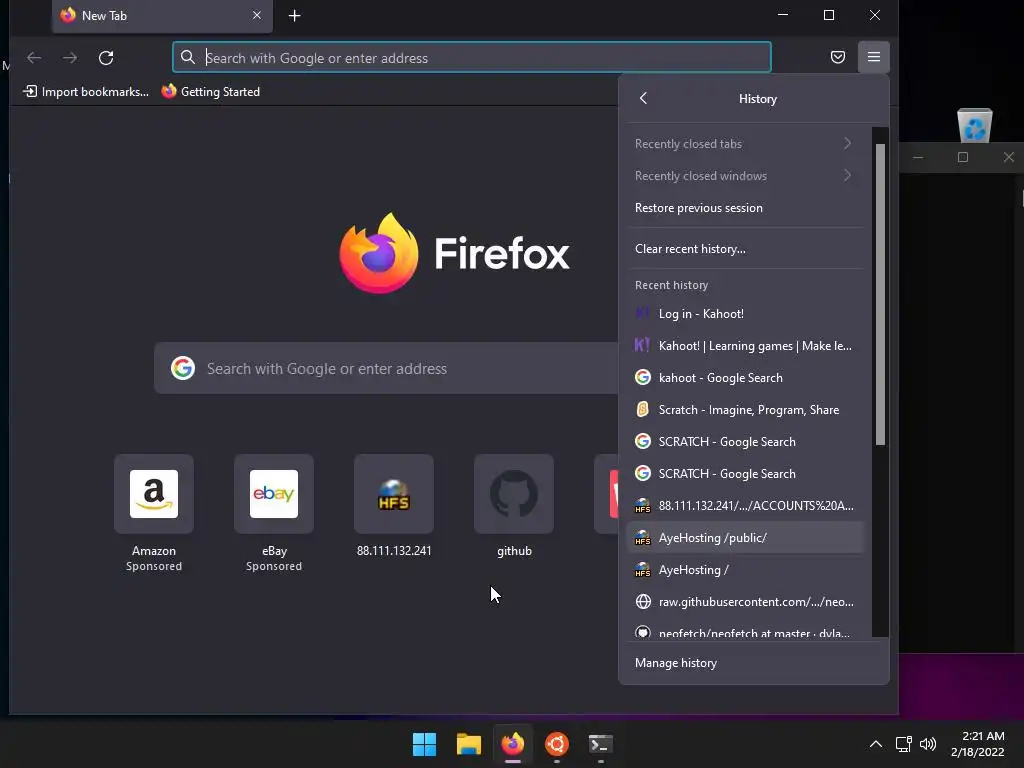
Task: Expand Recently closed windows
Action: [x=745, y=176]
